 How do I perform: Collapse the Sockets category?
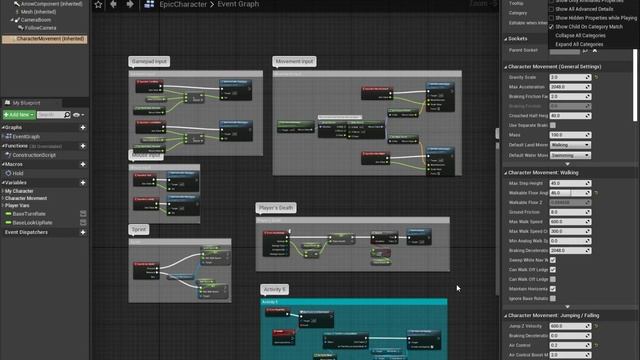(506, 39)
